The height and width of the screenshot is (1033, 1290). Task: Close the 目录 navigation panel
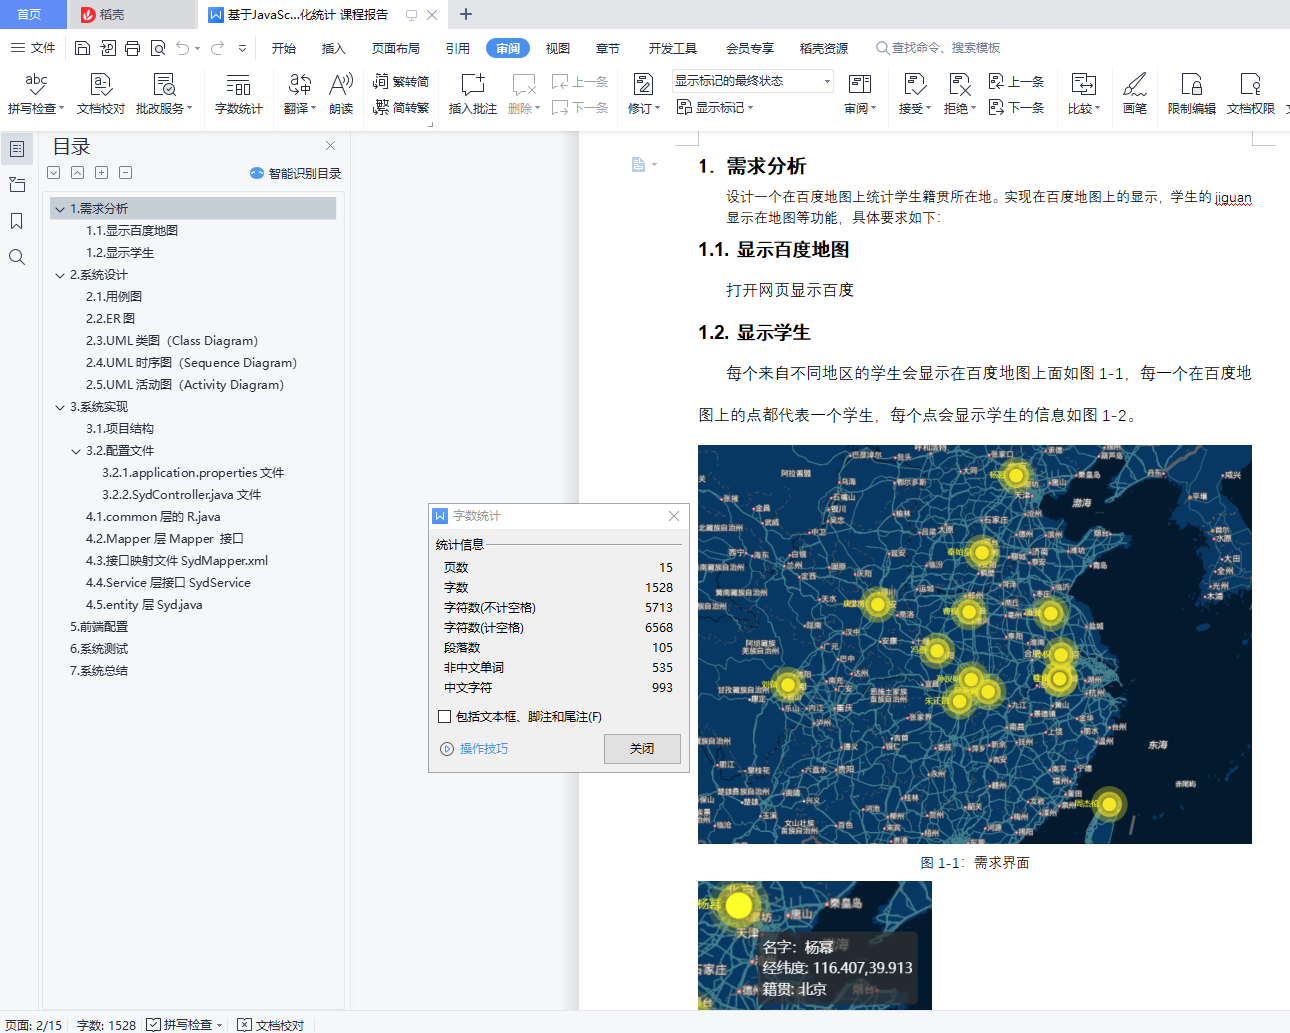click(x=331, y=146)
